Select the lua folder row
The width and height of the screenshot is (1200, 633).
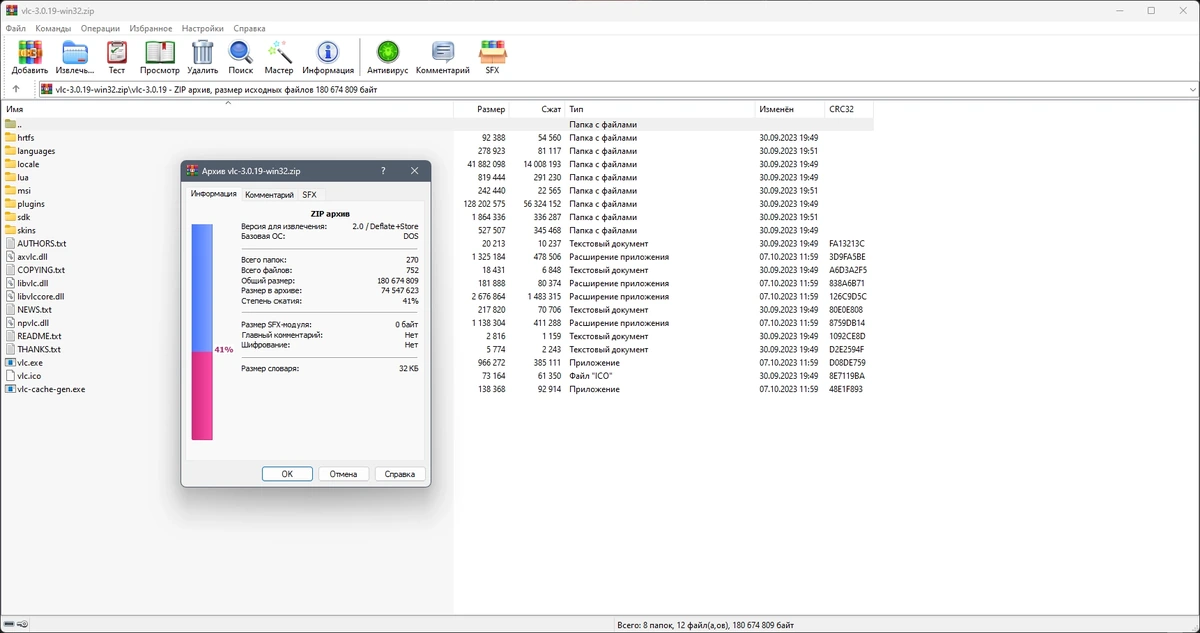(437, 177)
